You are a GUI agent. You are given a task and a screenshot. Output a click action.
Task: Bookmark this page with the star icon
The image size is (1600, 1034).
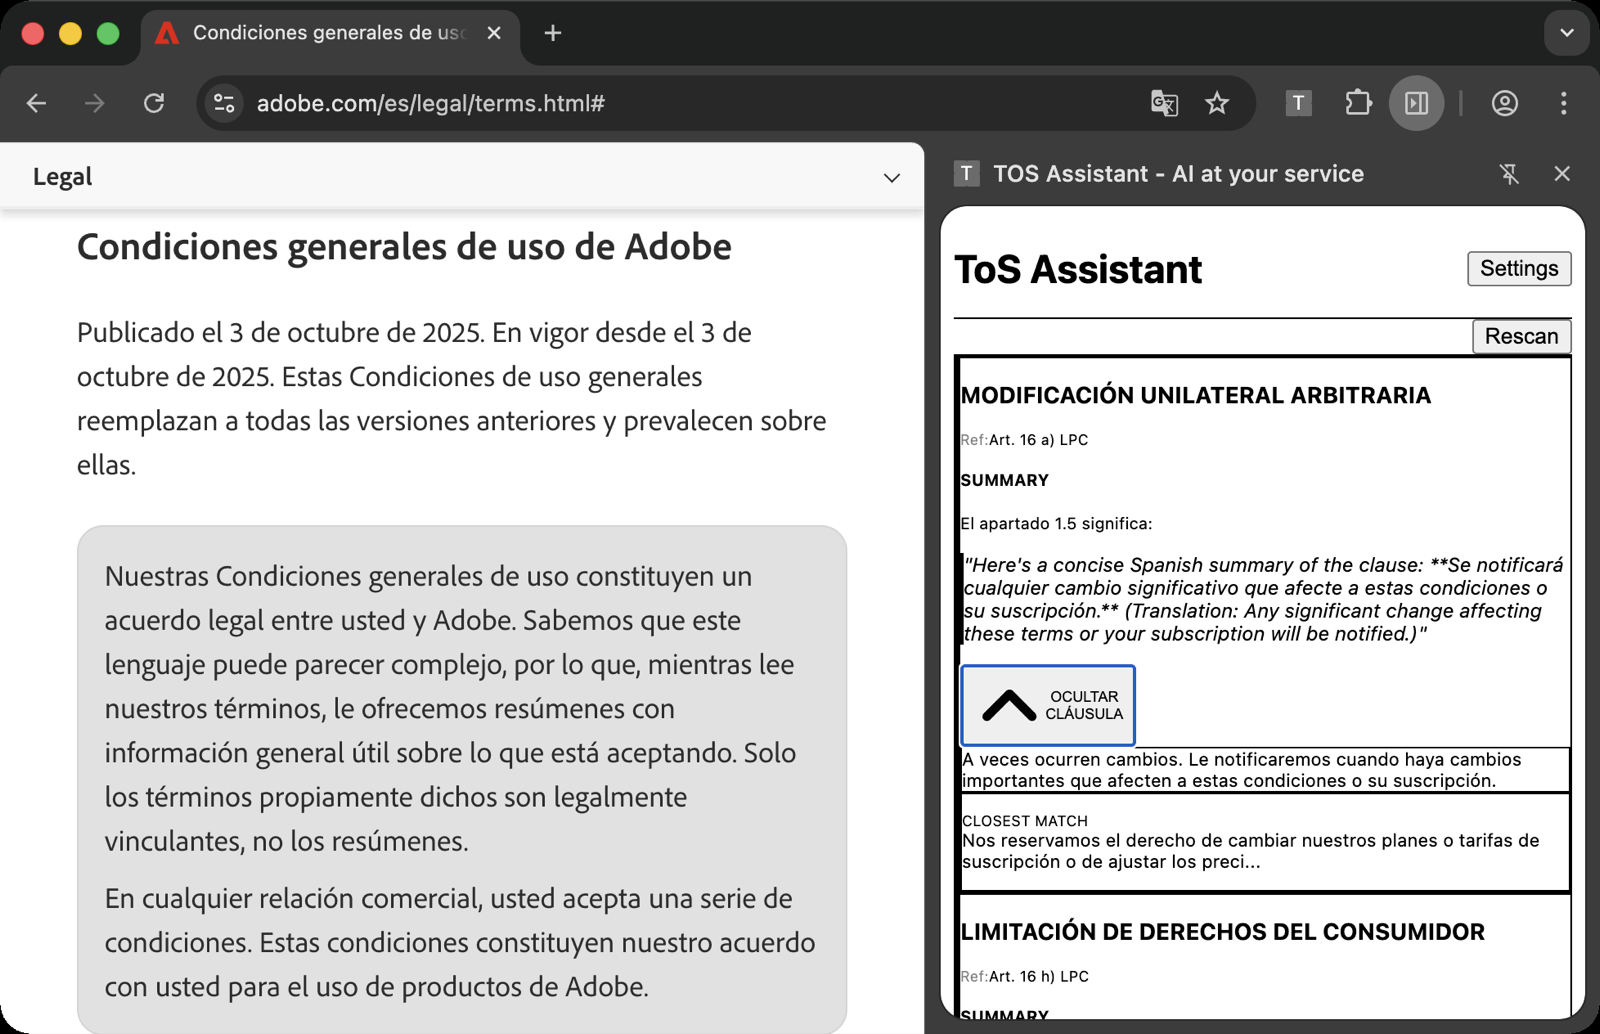point(1217,103)
